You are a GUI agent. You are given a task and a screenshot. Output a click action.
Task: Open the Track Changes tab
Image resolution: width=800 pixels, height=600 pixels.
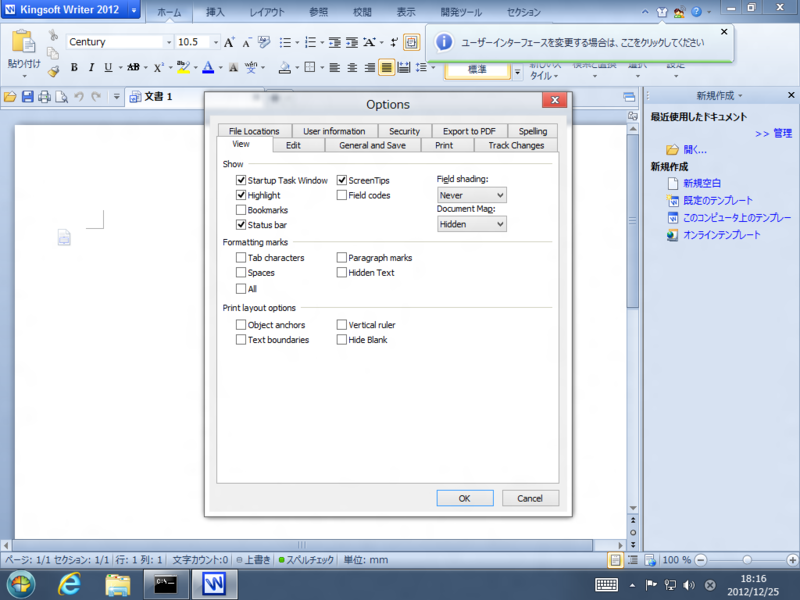coord(516,145)
